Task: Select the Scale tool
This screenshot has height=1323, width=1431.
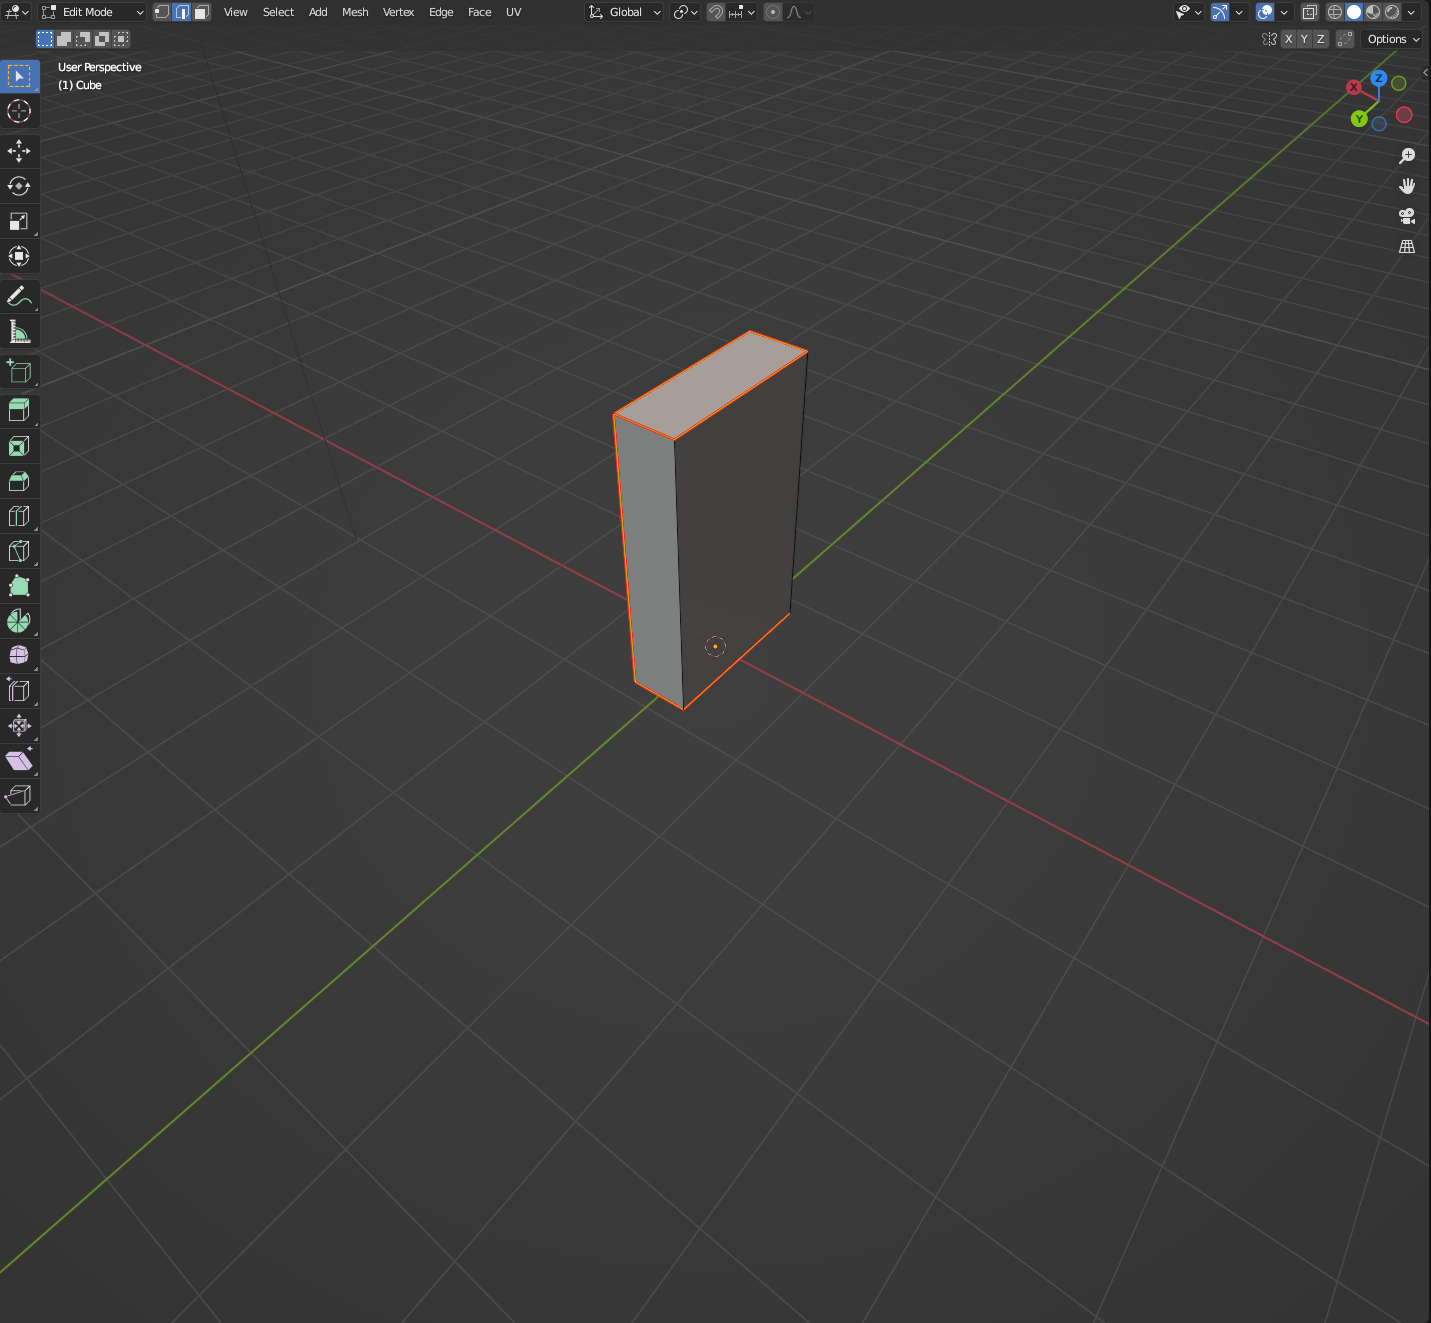Action: coord(19,221)
